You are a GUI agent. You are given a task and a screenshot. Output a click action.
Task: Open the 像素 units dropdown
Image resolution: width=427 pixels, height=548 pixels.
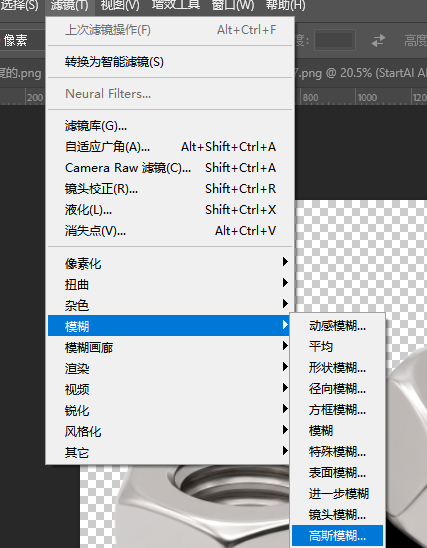pyautogui.click(x=22, y=40)
